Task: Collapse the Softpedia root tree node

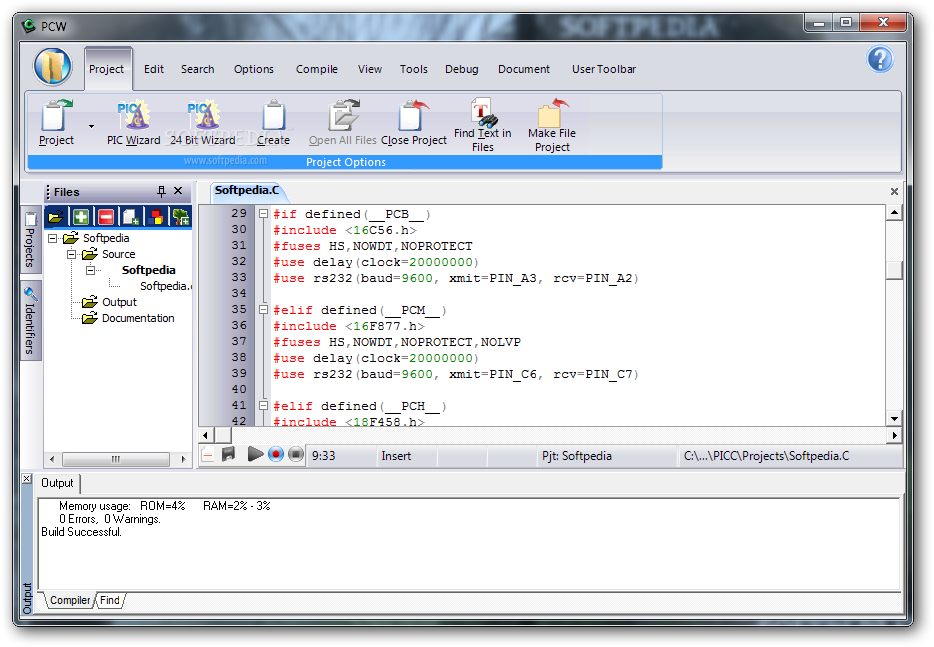Action: 52,238
